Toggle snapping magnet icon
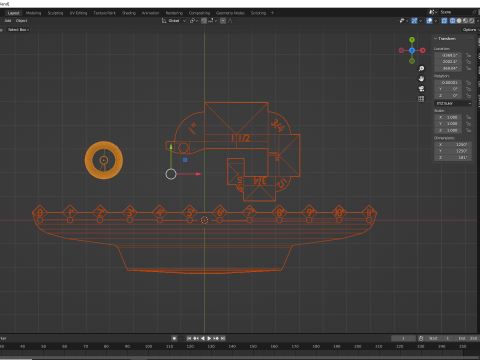The image size is (480, 360). (204, 21)
